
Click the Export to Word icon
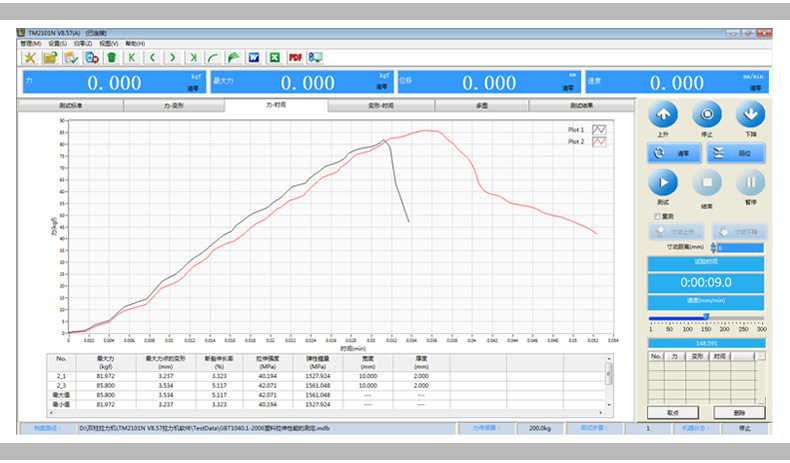click(x=254, y=57)
